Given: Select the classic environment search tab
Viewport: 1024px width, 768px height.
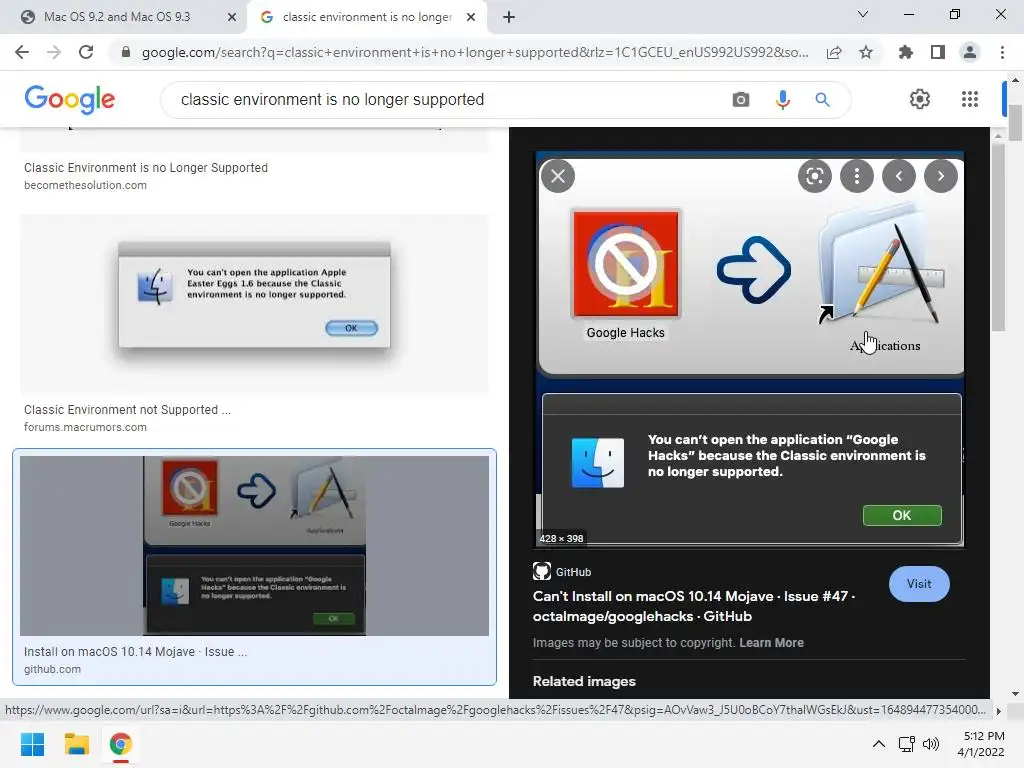Looking at the screenshot, I should (366, 17).
